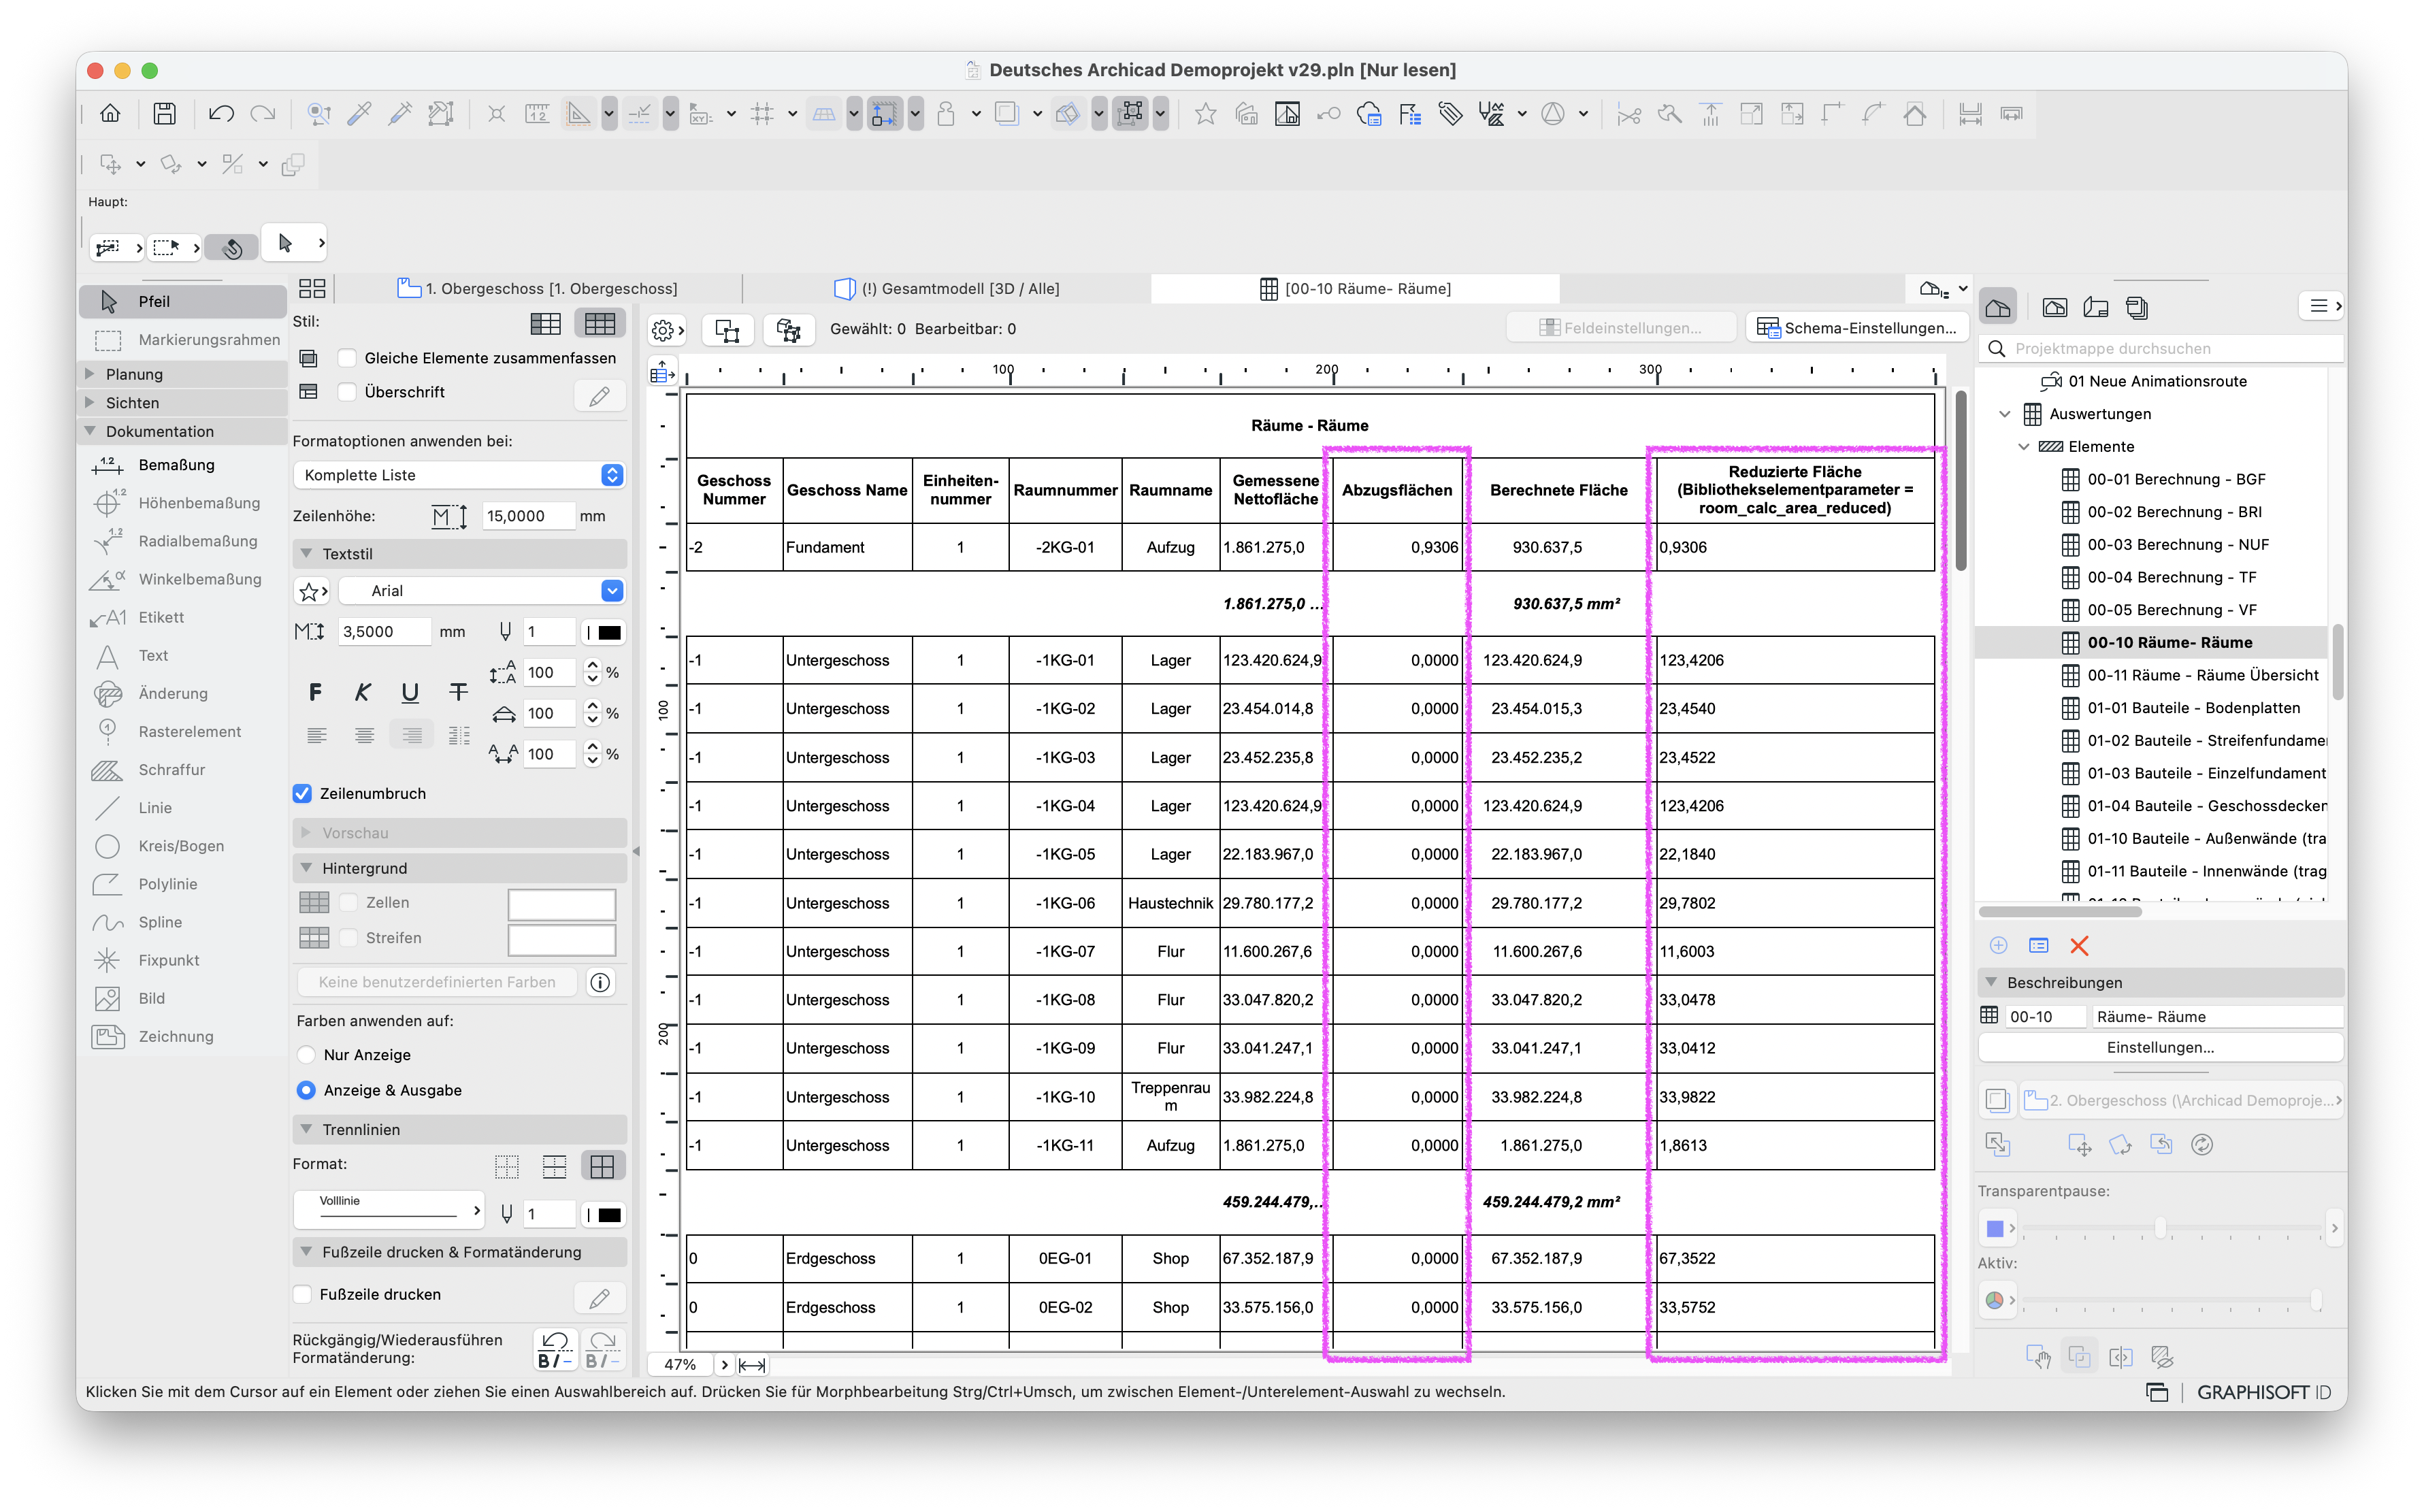Enable Gleiche Elemente zusammenfassen checkbox
The height and width of the screenshot is (1512, 2424).
point(348,358)
